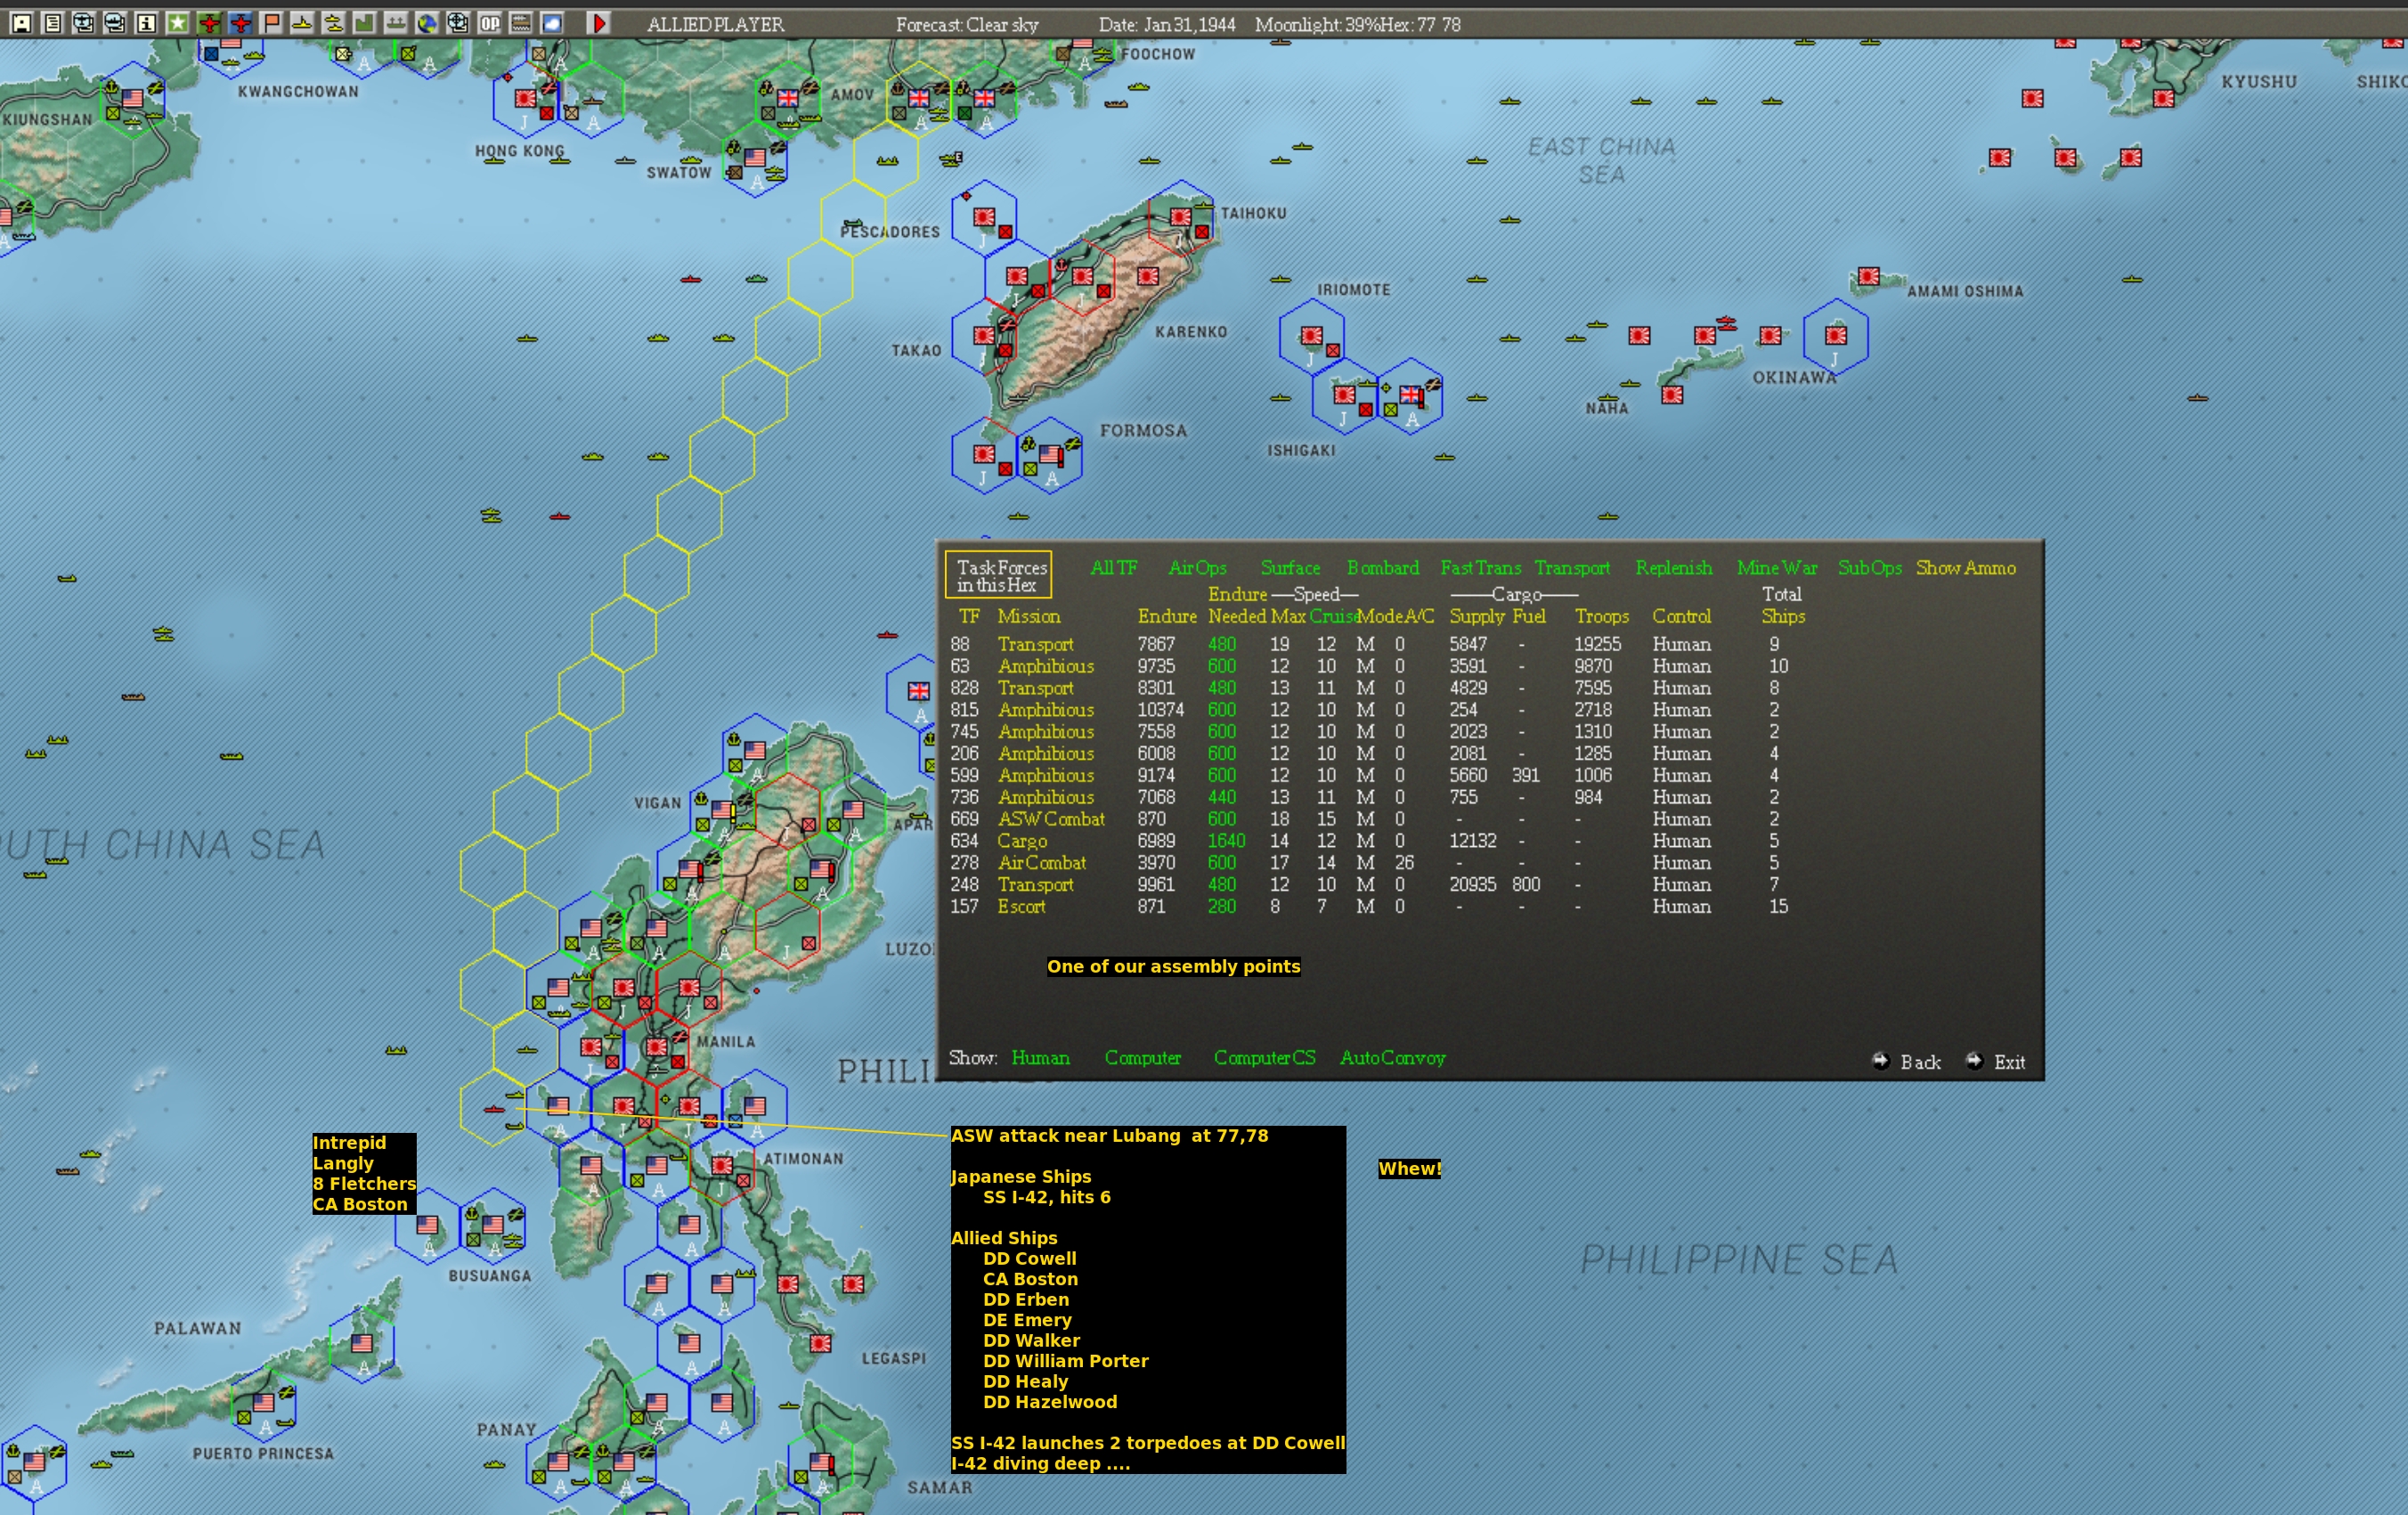Screen dimensions: 2408x1515
Task: Toggle Human task forces filter
Action: pos(1040,1058)
